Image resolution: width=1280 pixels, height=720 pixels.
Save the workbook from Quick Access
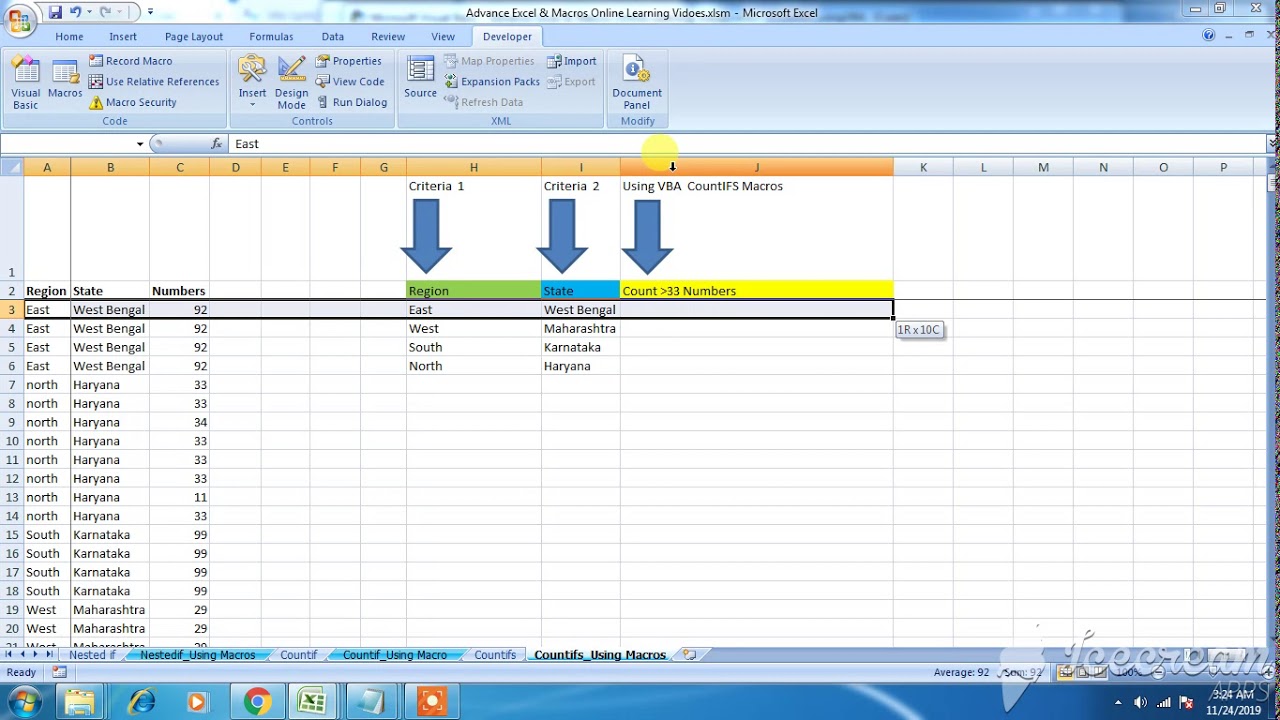(56, 12)
